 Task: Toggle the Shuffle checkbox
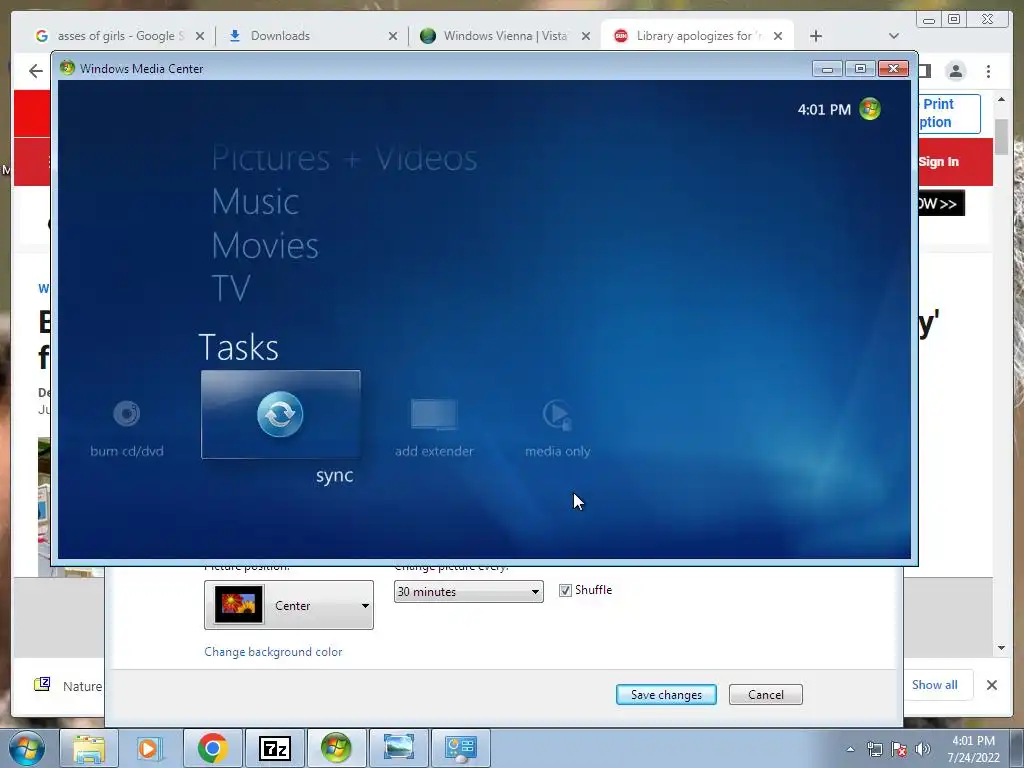(x=565, y=590)
